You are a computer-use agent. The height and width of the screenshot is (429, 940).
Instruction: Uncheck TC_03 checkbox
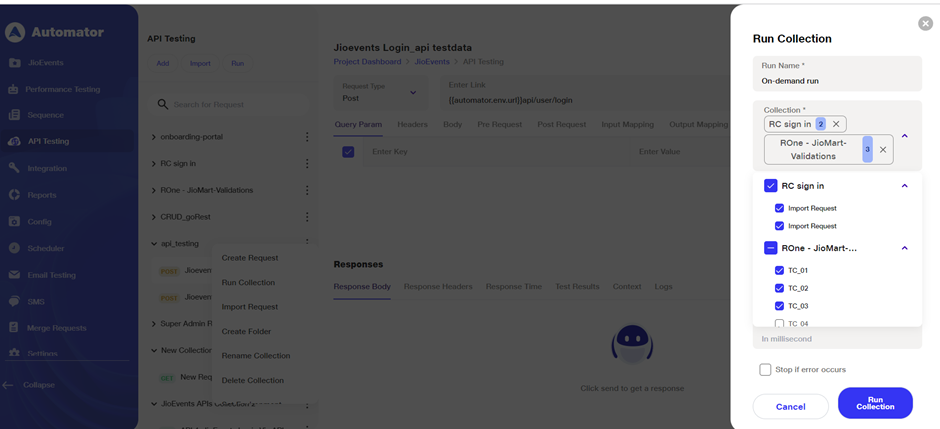coord(779,306)
